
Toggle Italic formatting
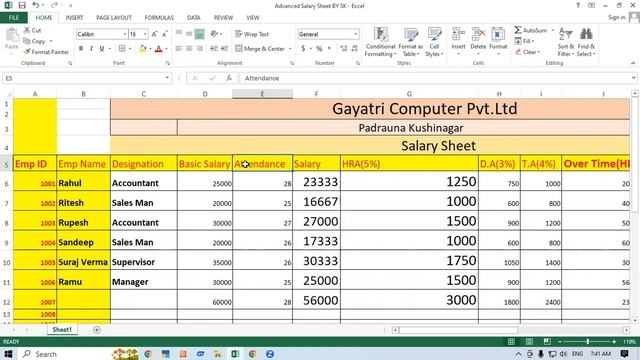pyautogui.click(x=91, y=49)
